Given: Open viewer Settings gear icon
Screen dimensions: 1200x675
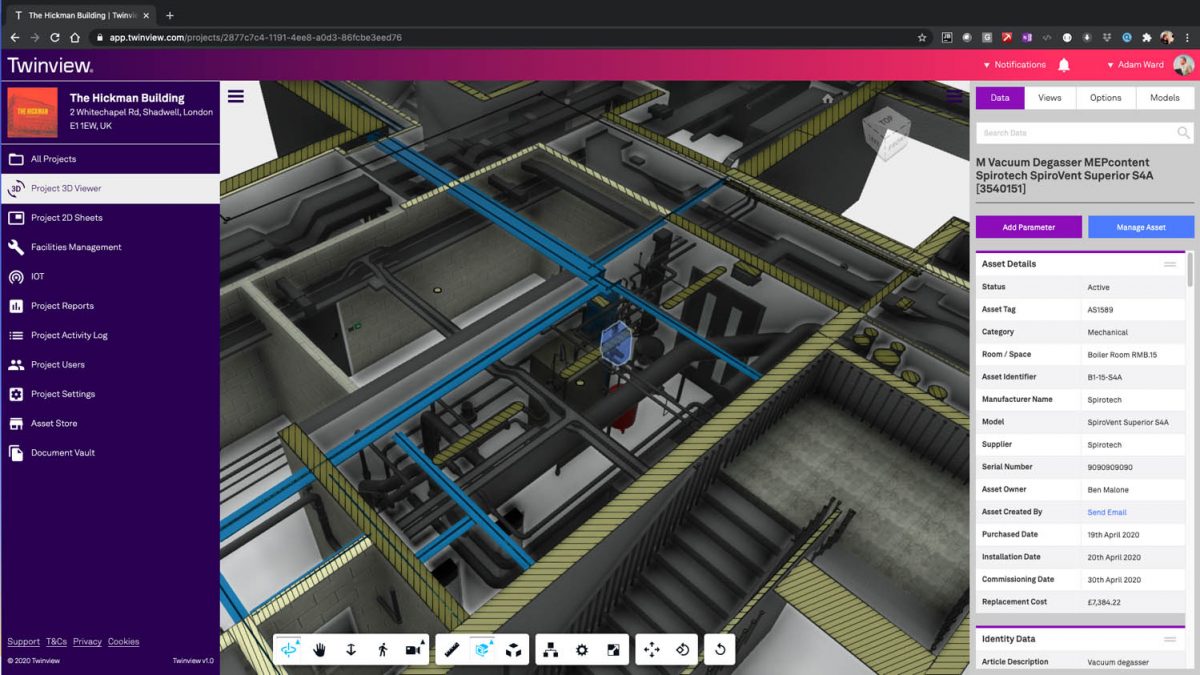Looking at the screenshot, I should [582, 650].
